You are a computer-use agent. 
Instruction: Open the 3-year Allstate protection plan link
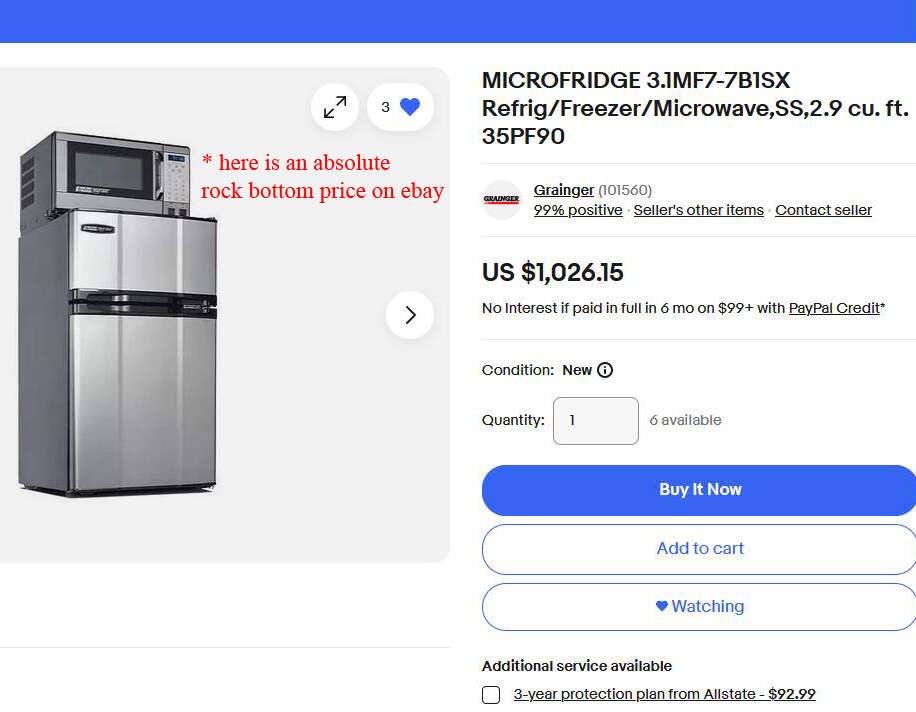click(664, 694)
